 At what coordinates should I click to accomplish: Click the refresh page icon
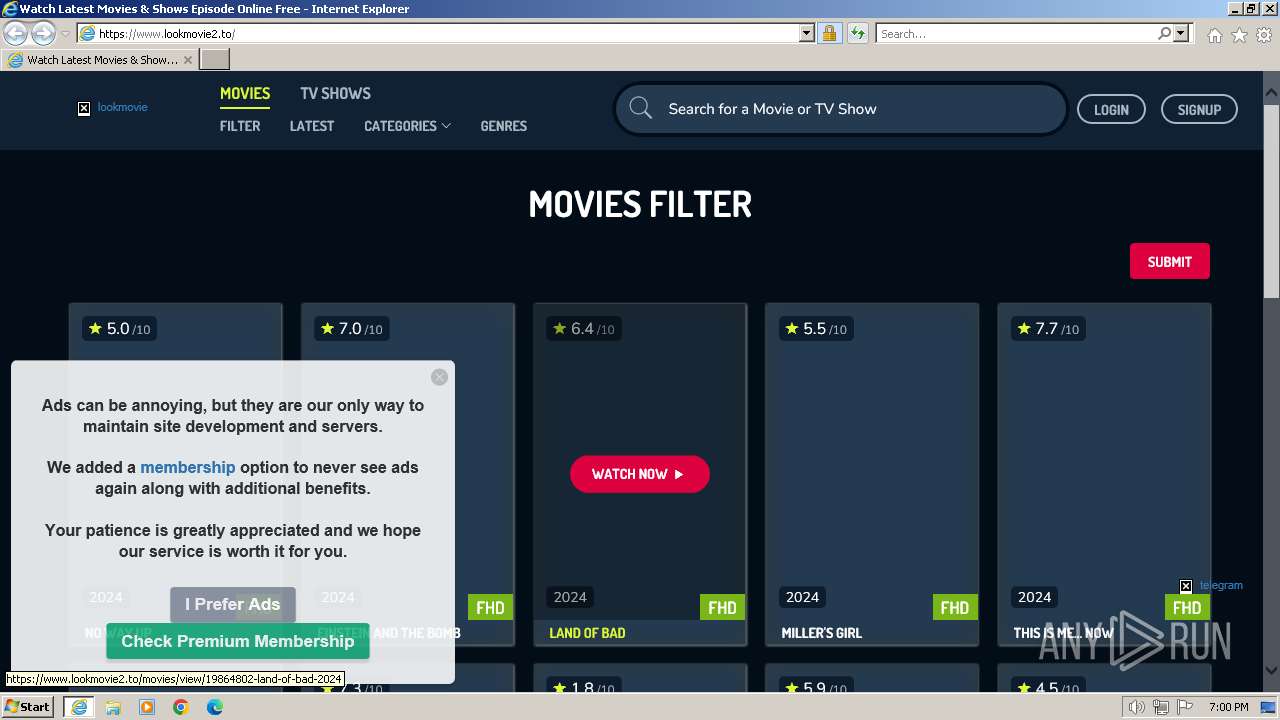[x=857, y=33]
